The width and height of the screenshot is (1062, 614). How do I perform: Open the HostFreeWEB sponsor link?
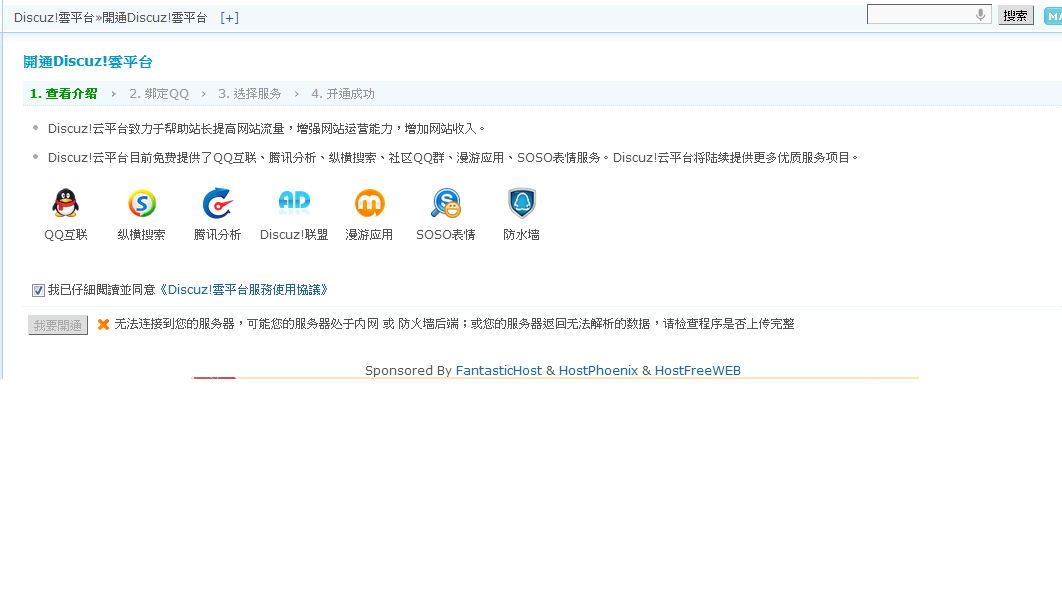click(x=698, y=370)
